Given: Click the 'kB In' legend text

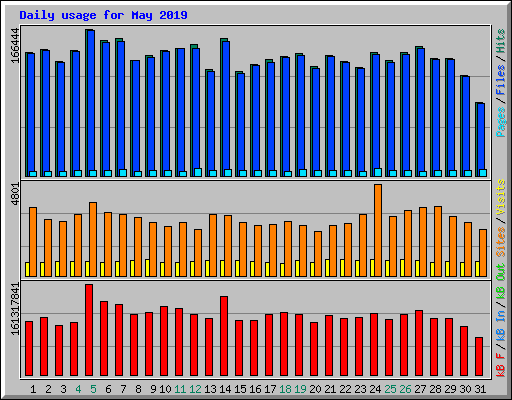Looking at the screenshot, I should 501,326.
